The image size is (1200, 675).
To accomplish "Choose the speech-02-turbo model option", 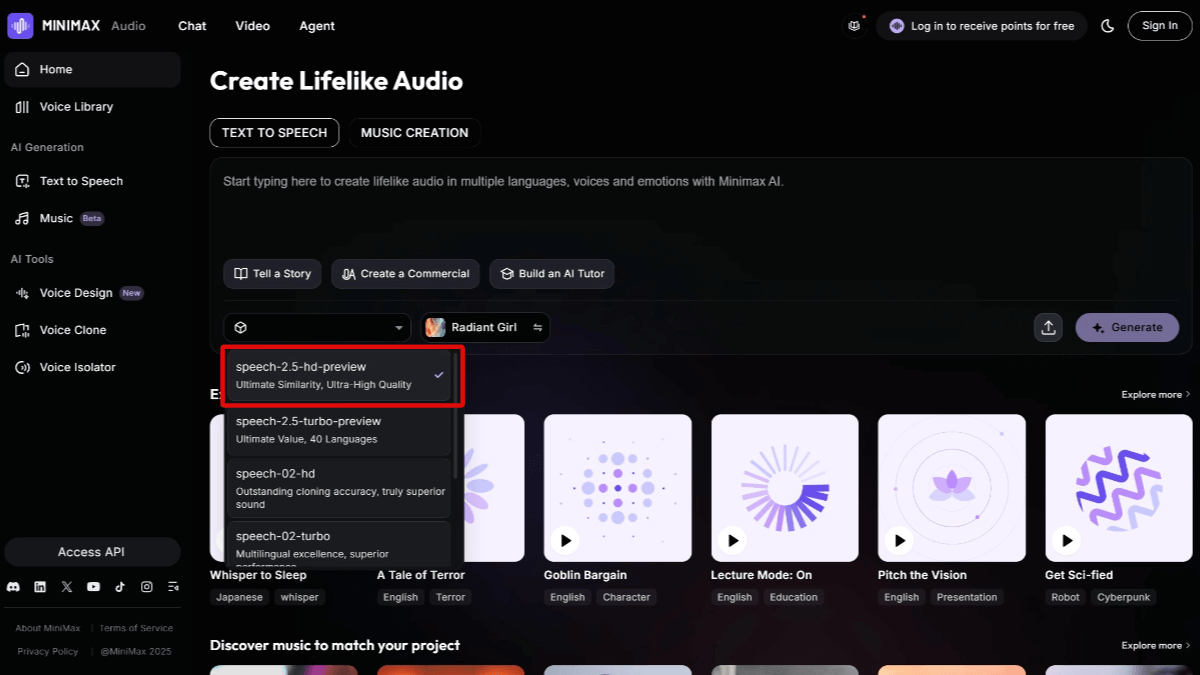I will [x=339, y=546].
